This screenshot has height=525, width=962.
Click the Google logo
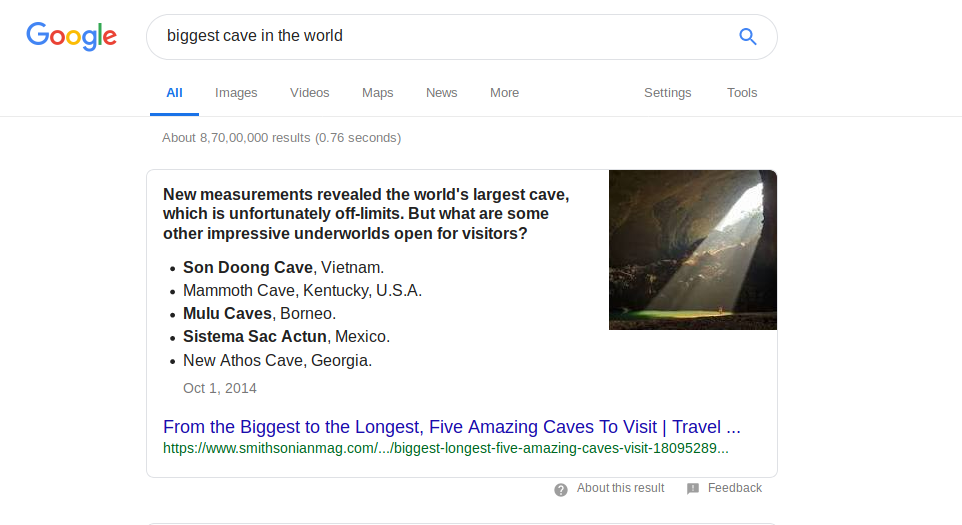coord(71,36)
